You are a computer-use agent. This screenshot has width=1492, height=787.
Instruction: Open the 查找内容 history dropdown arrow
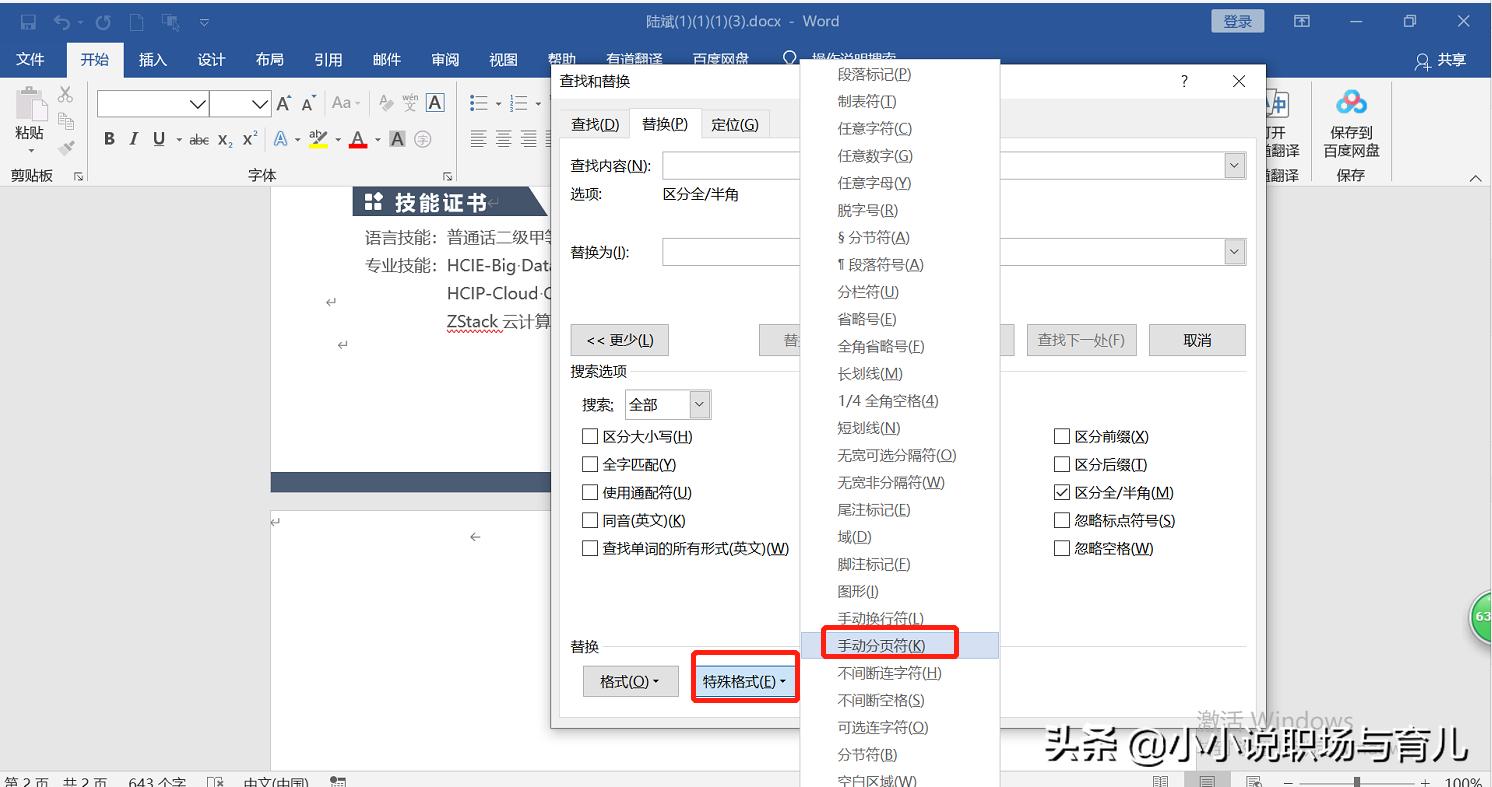tap(1233, 165)
